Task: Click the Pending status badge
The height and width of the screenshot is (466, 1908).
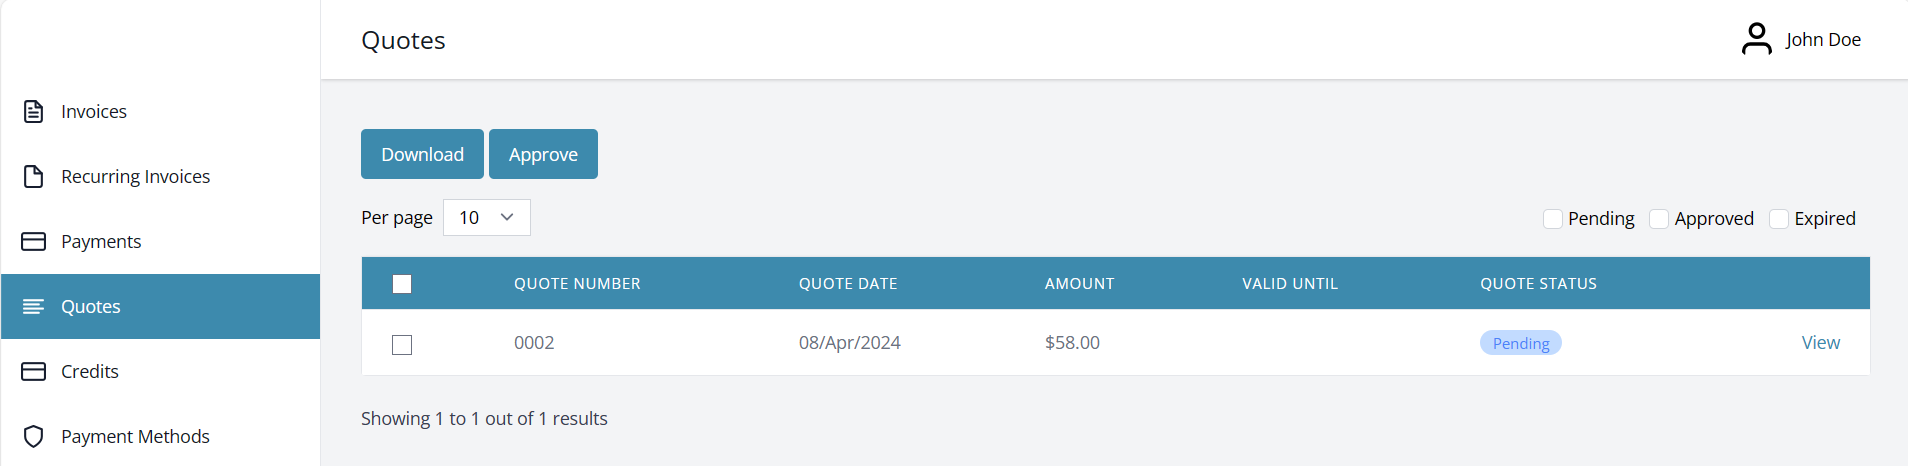Action: point(1520,343)
